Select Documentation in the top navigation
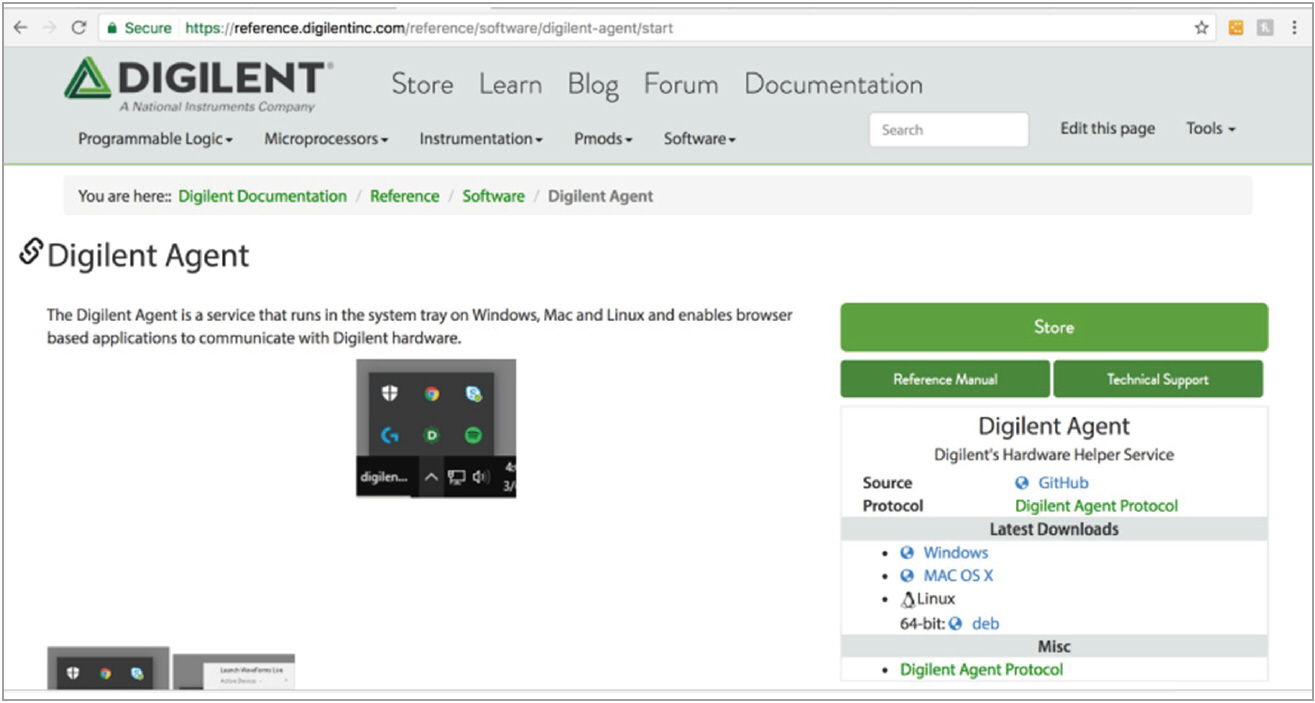Screen dimensions: 1315x703 [833, 84]
